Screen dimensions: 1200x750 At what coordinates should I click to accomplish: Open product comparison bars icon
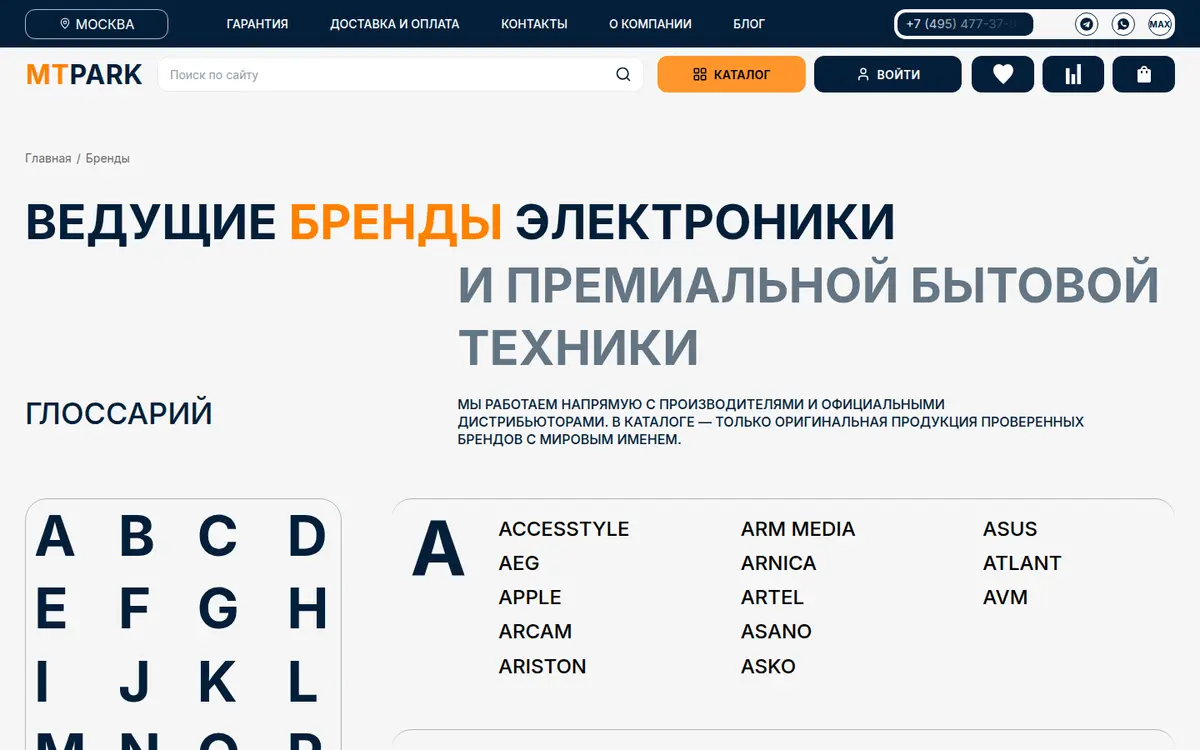pos(1073,74)
